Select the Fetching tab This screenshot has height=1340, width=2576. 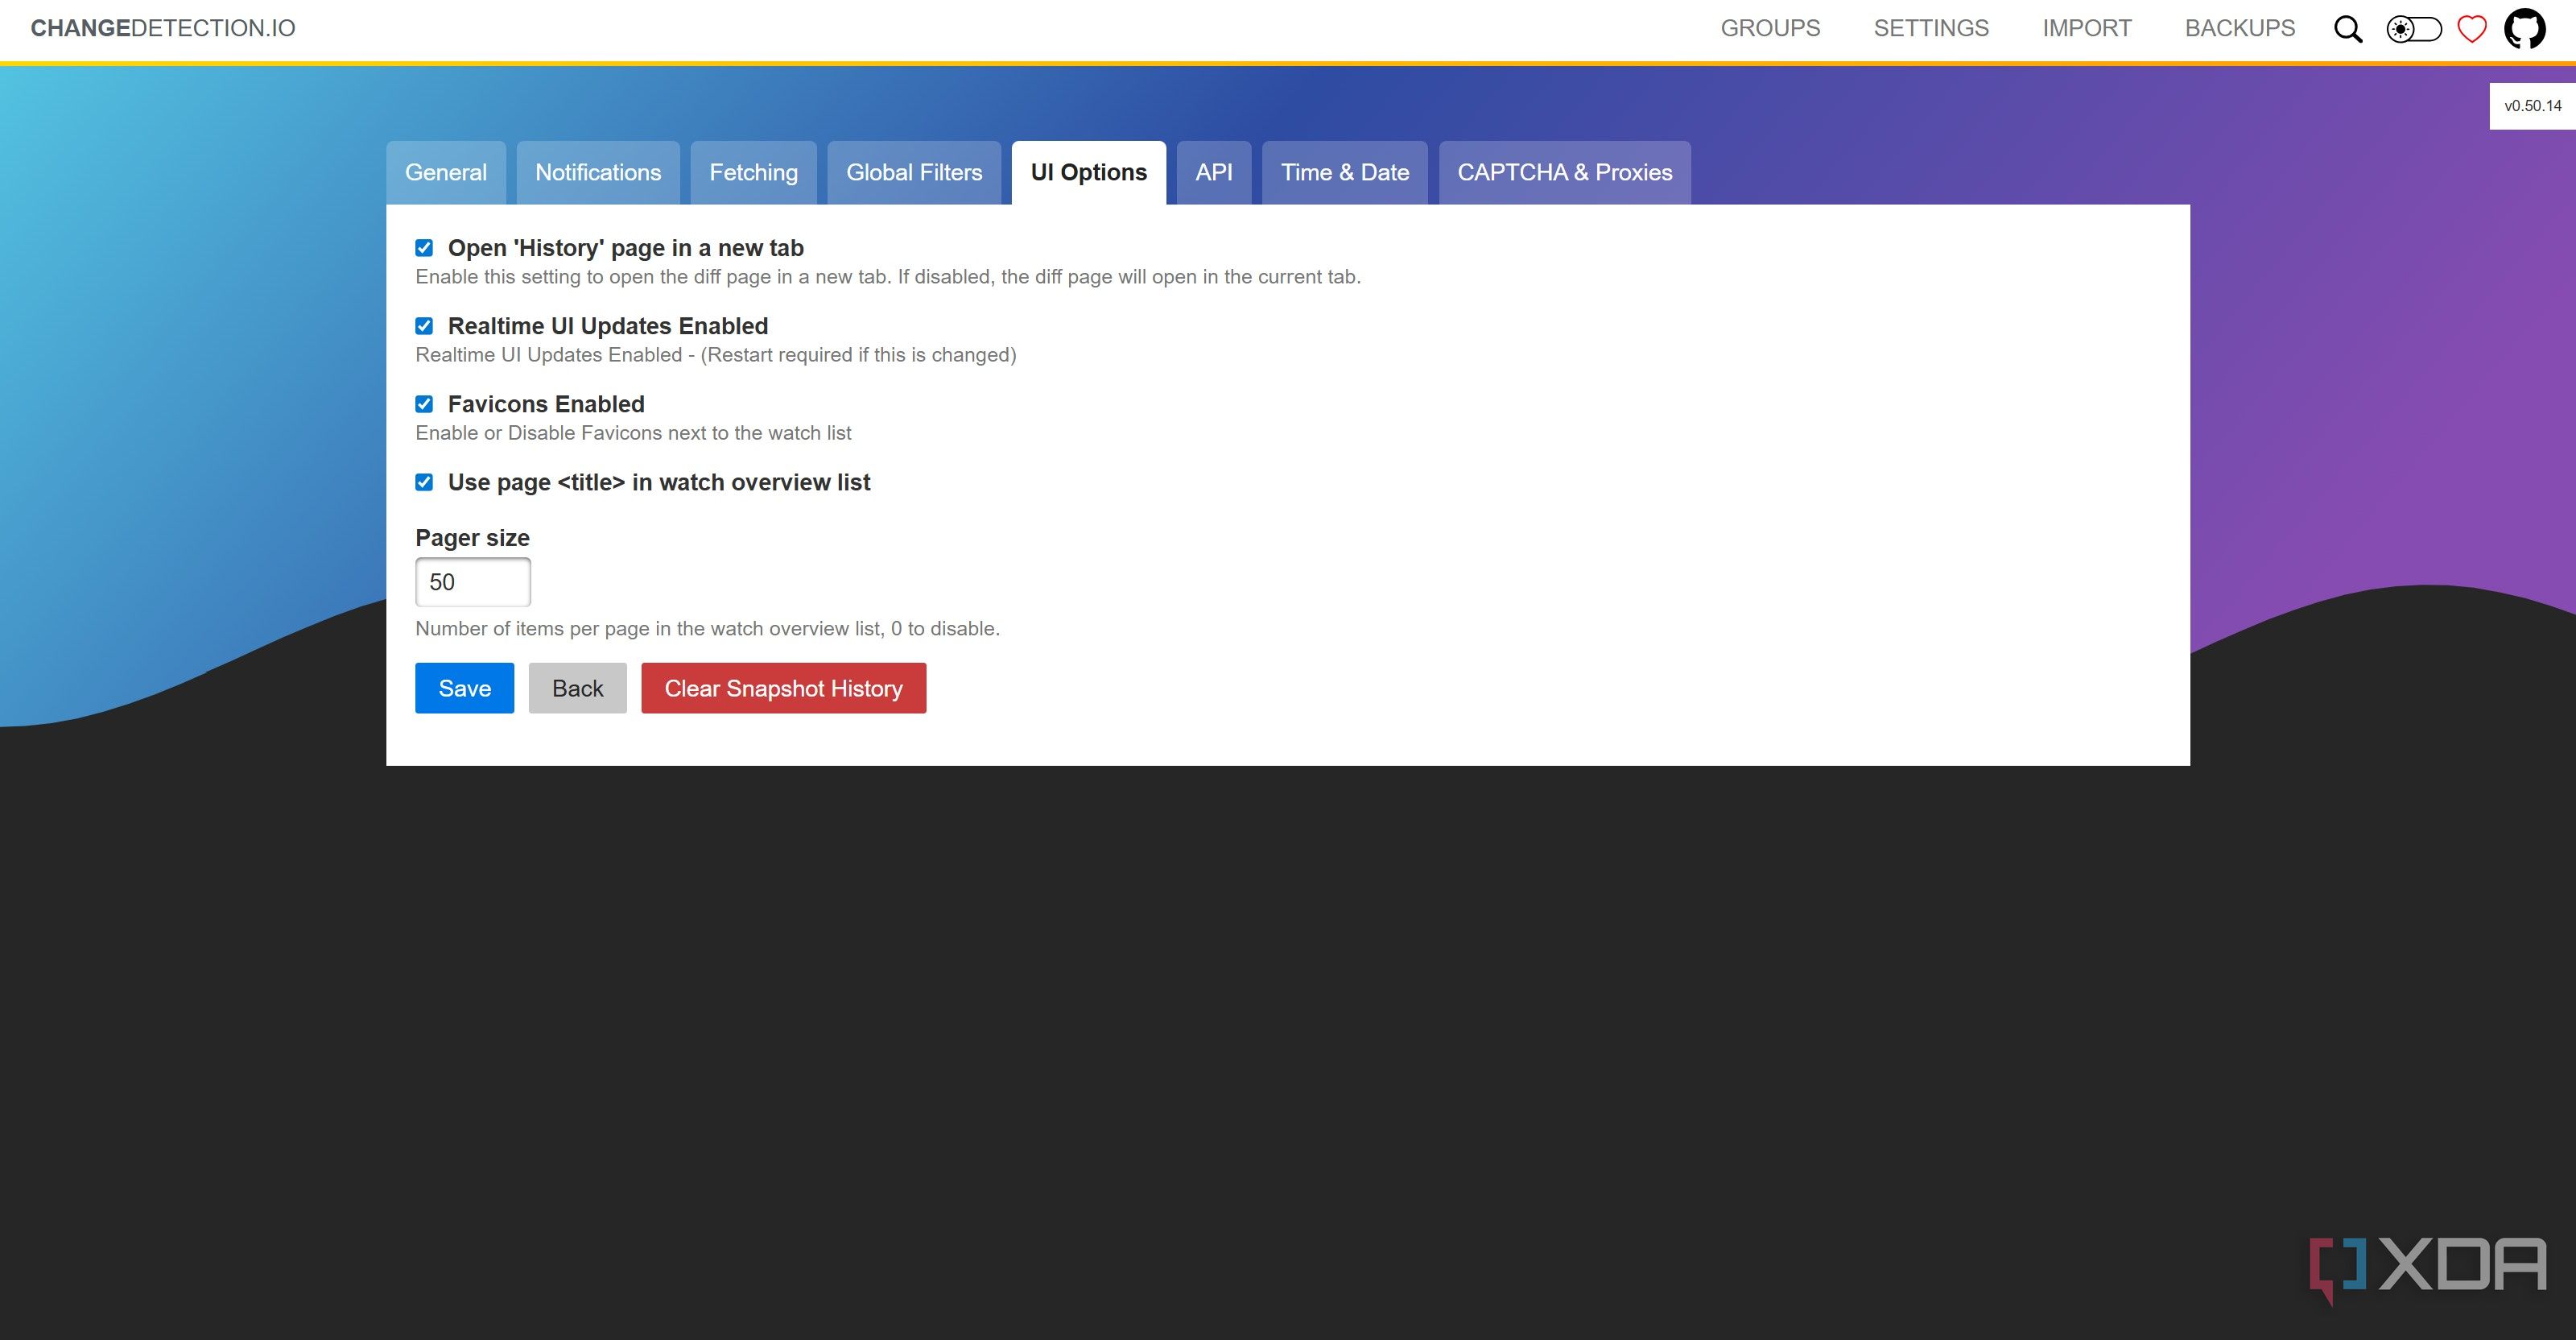(754, 173)
